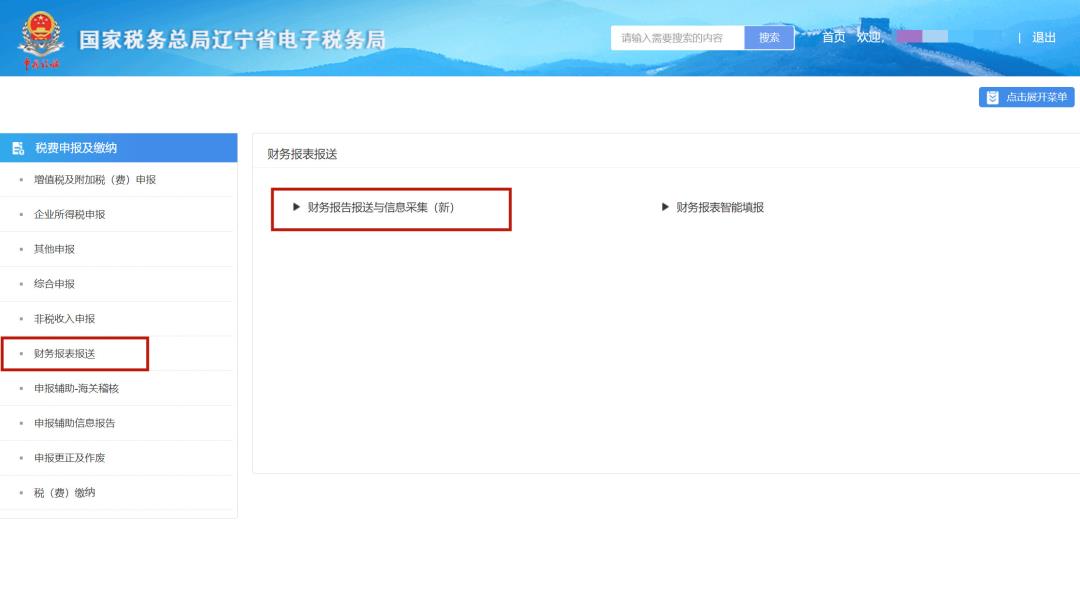Click the tax bureau emblem logo

pyautogui.click(x=41, y=34)
